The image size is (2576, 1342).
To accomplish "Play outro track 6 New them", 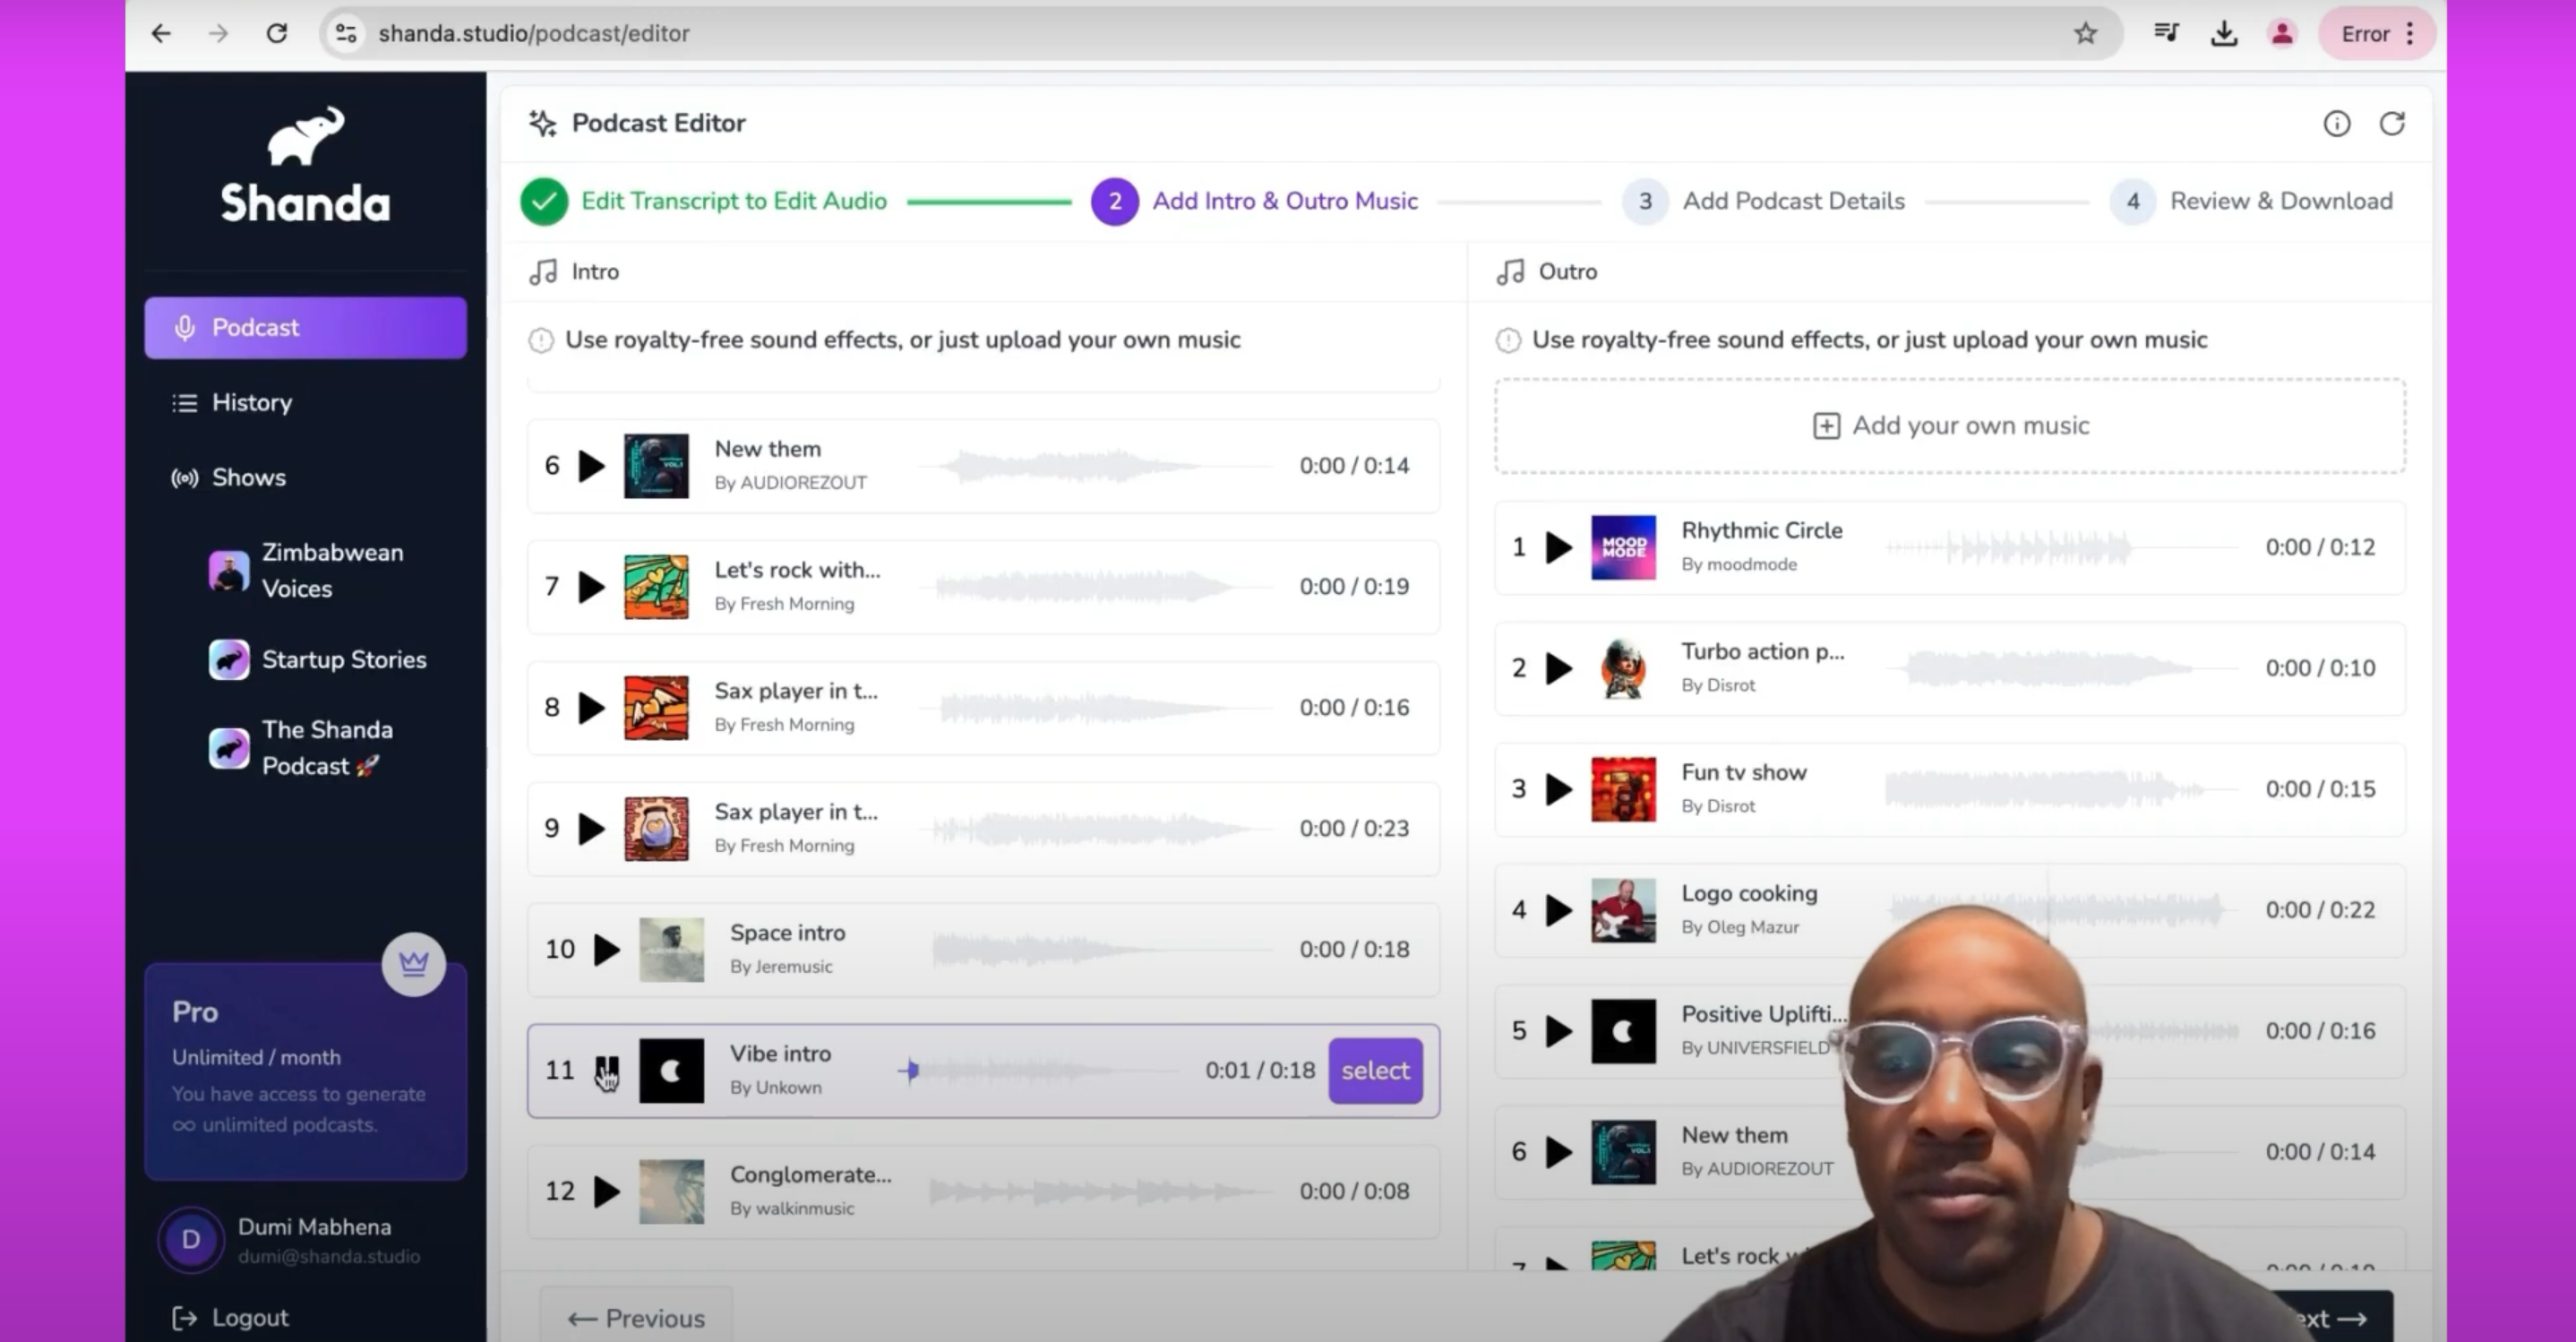I will 1559,1152.
